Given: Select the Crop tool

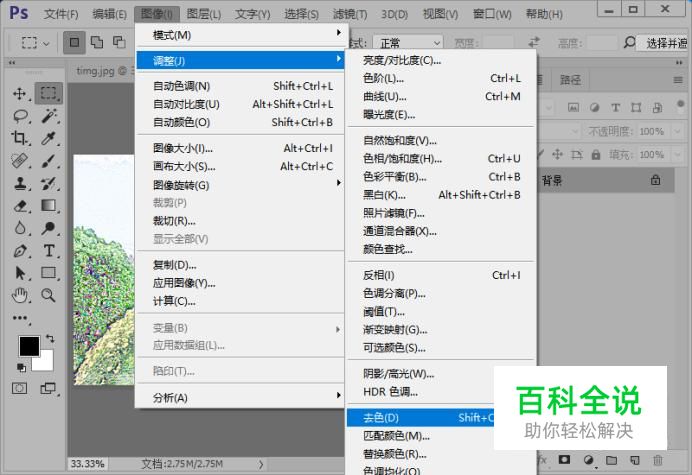Looking at the screenshot, I should pyautogui.click(x=19, y=138).
